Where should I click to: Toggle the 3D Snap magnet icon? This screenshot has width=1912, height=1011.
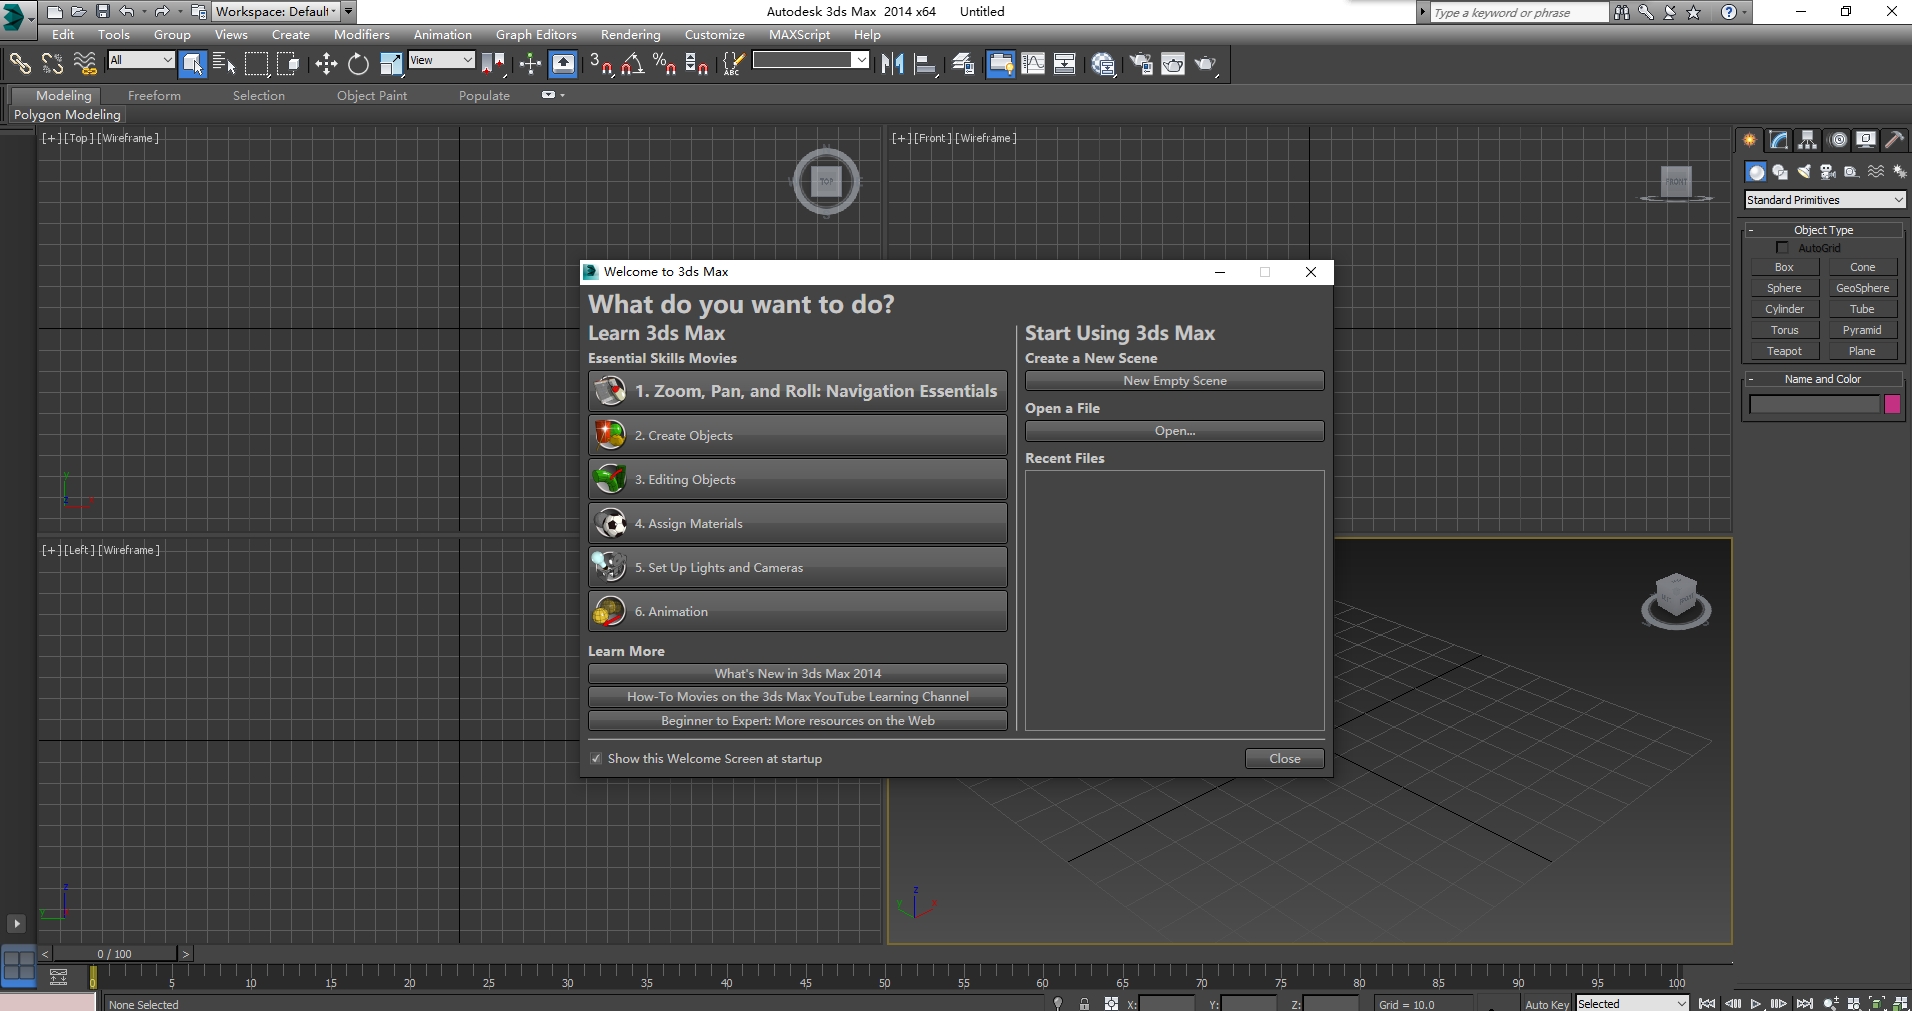598,64
